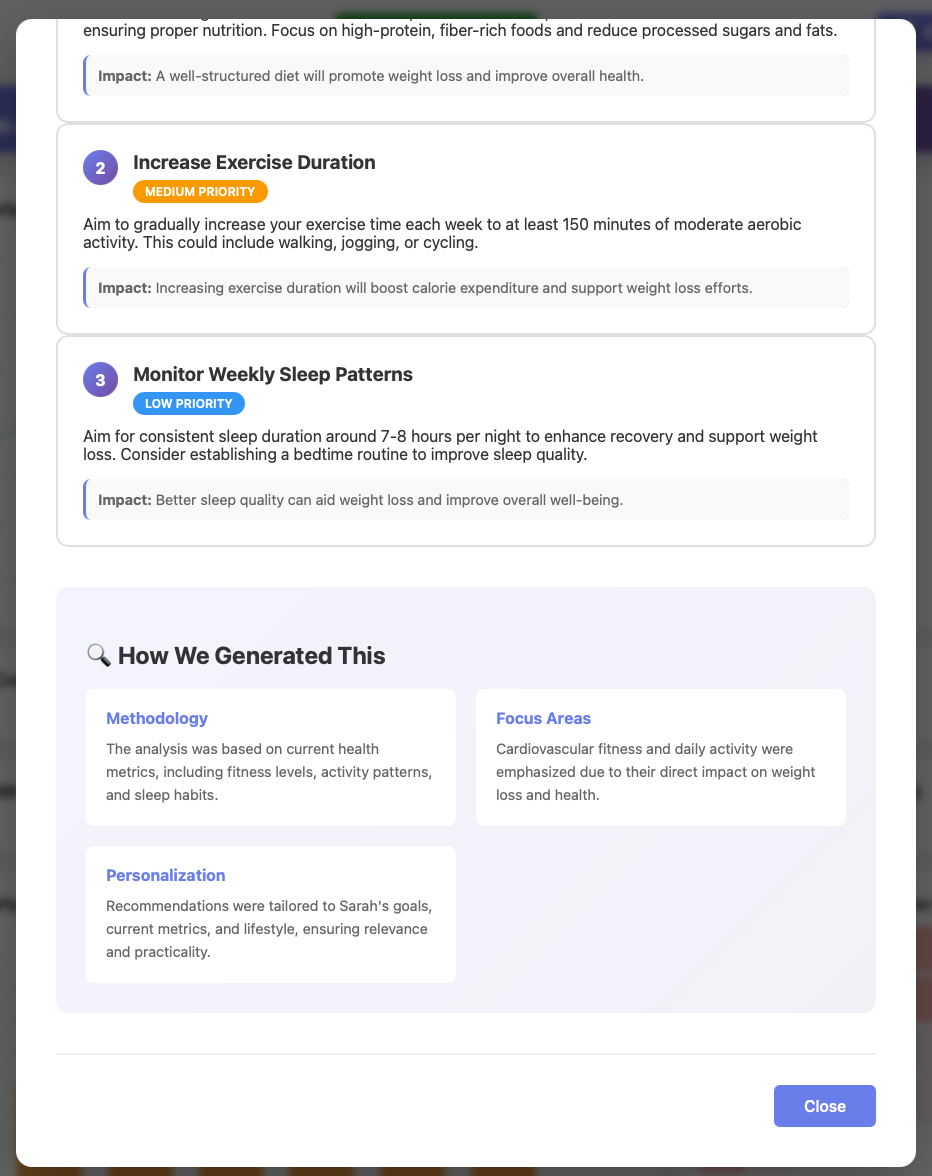Open the Methodology card title
This screenshot has height=1176, width=932.
pyautogui.click(x=157, y=718)
